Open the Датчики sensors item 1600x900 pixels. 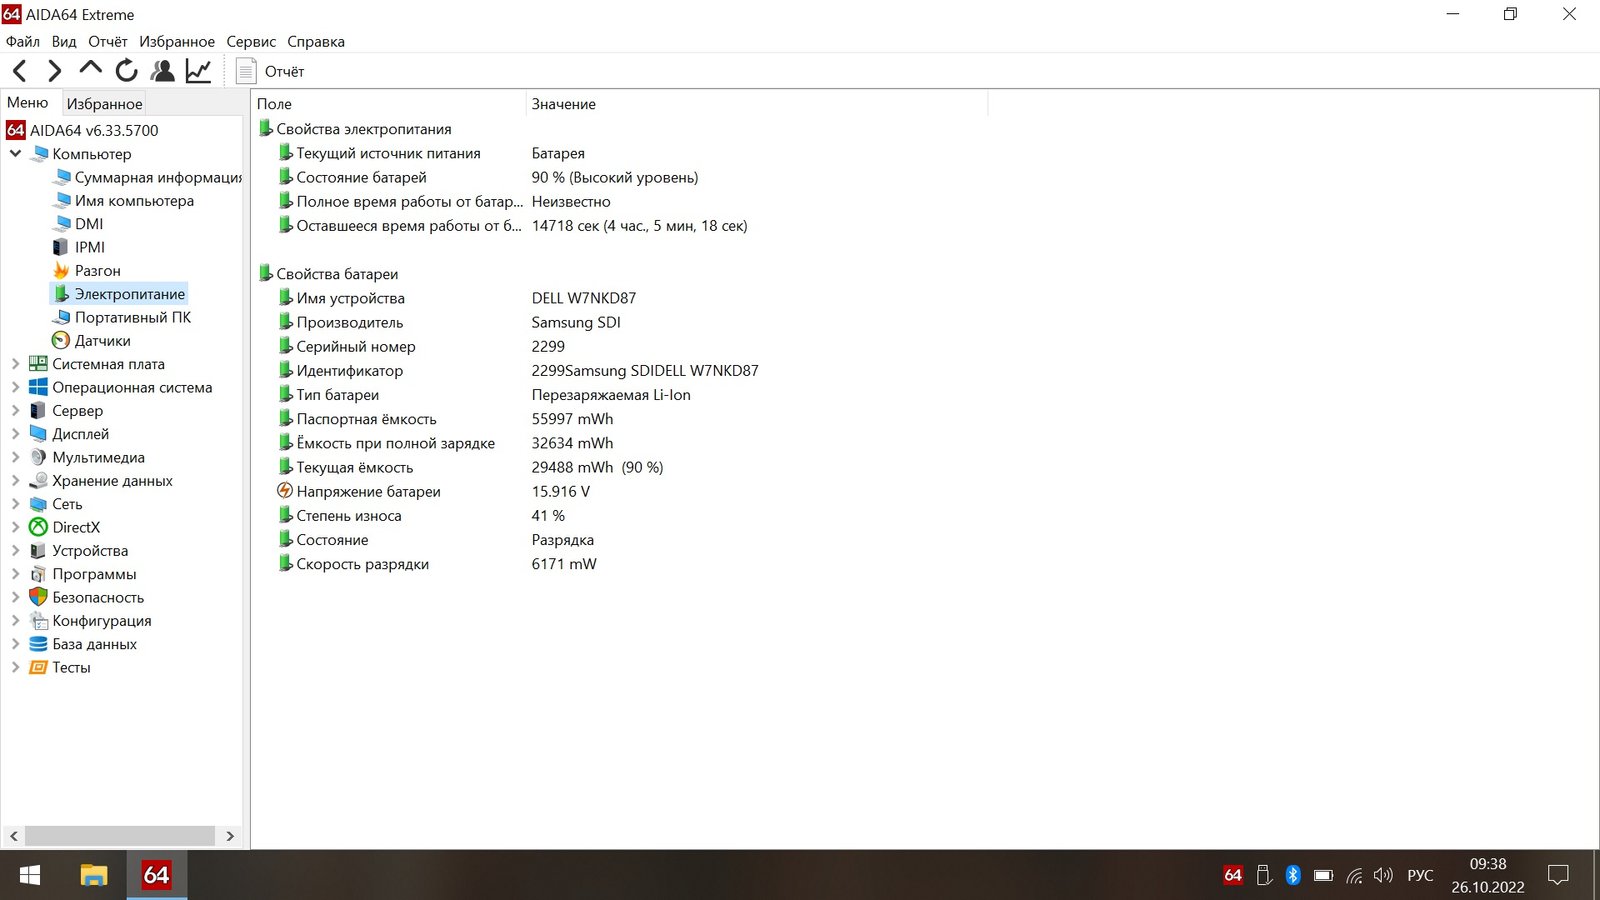click(x=92, y=341)
